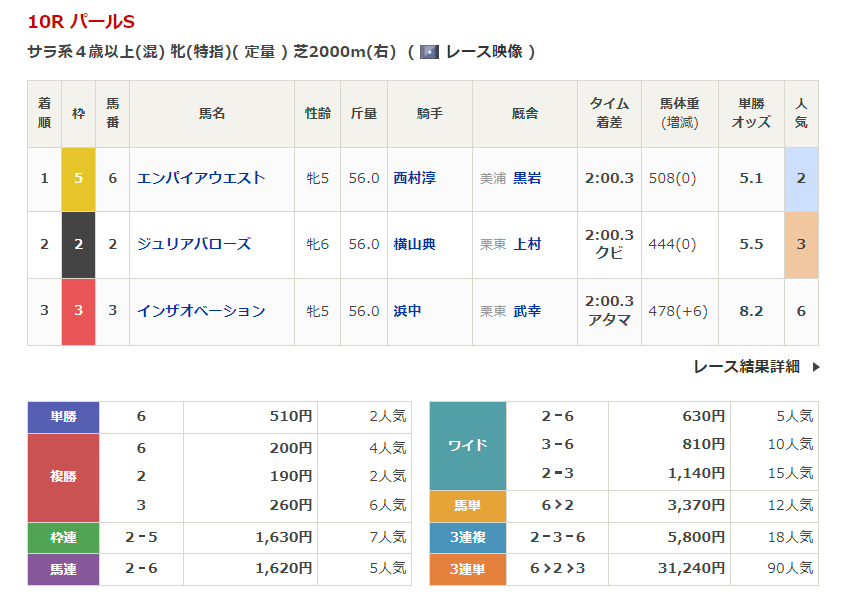The image size is (842, 598).
Task: Select jockey 西村淳
Action: 414,178
